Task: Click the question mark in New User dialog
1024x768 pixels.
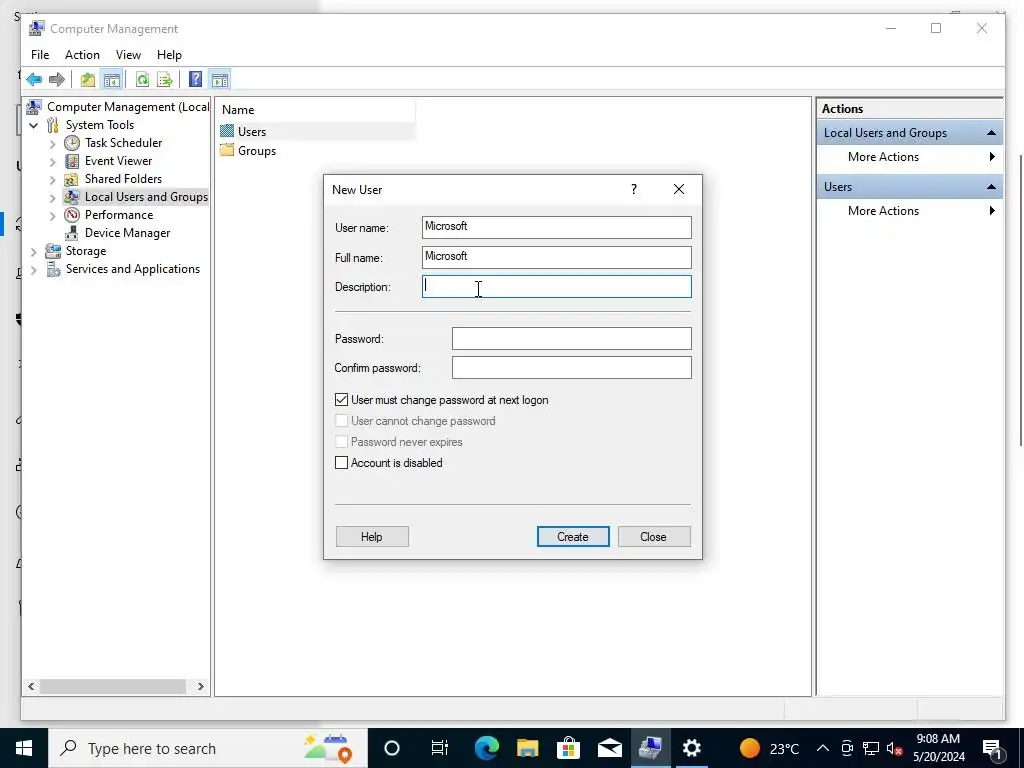Action: coord(633,189)
